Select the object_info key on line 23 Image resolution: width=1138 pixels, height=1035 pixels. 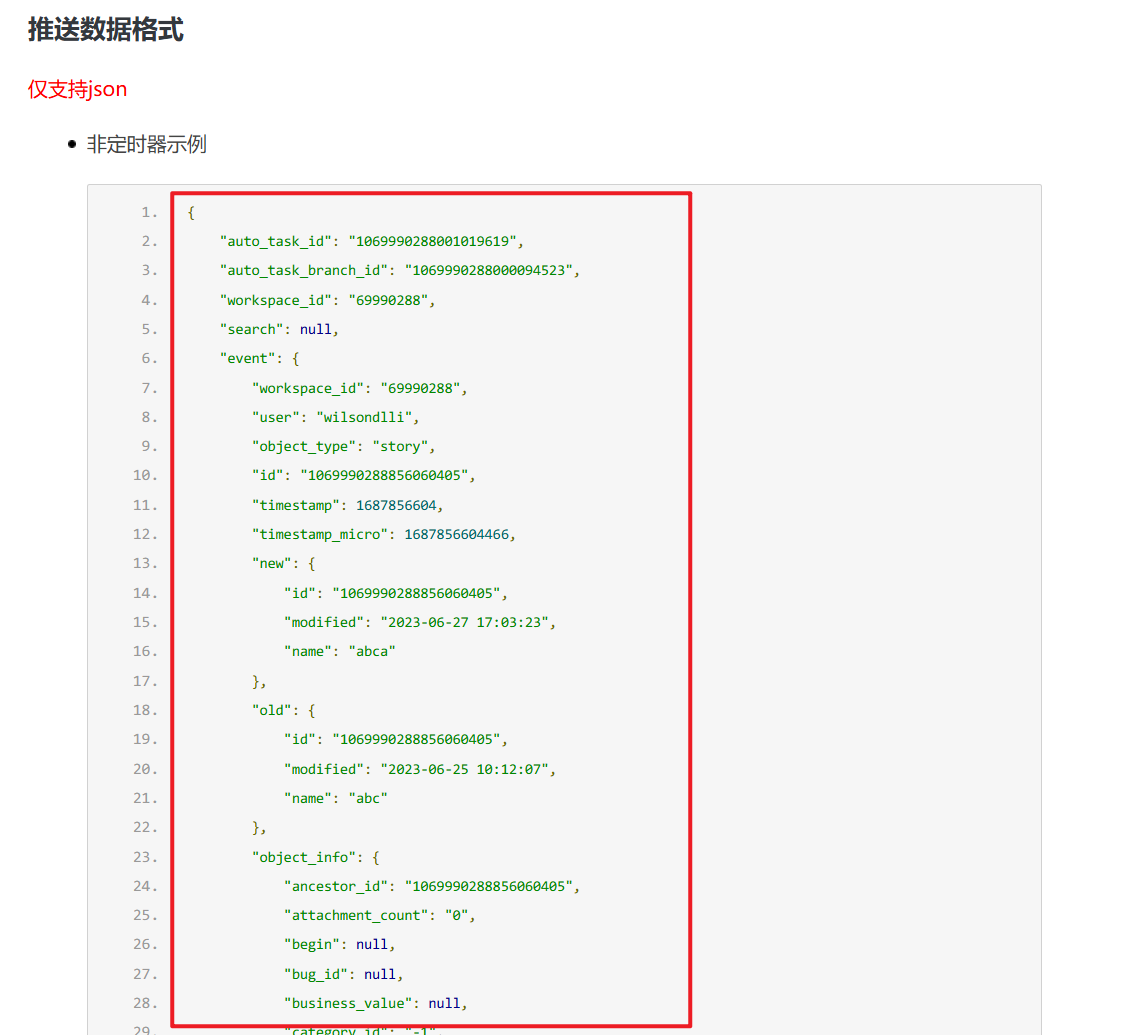(x=305, y=857)
